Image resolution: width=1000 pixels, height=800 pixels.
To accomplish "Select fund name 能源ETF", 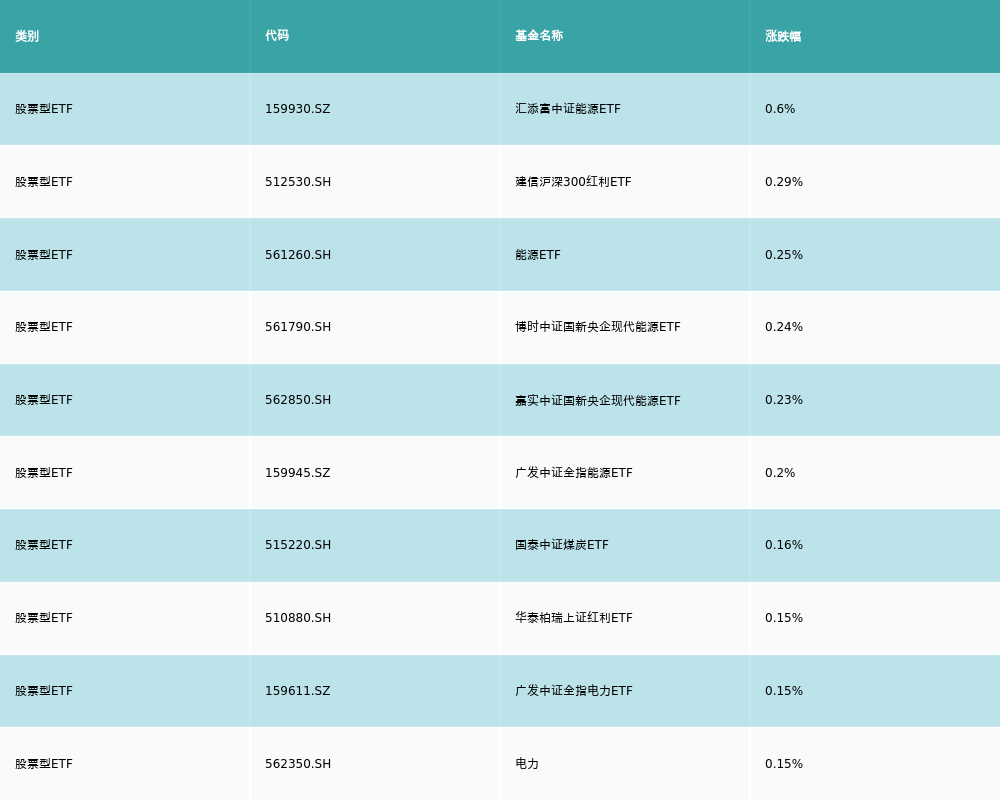I will click(538, 255).
